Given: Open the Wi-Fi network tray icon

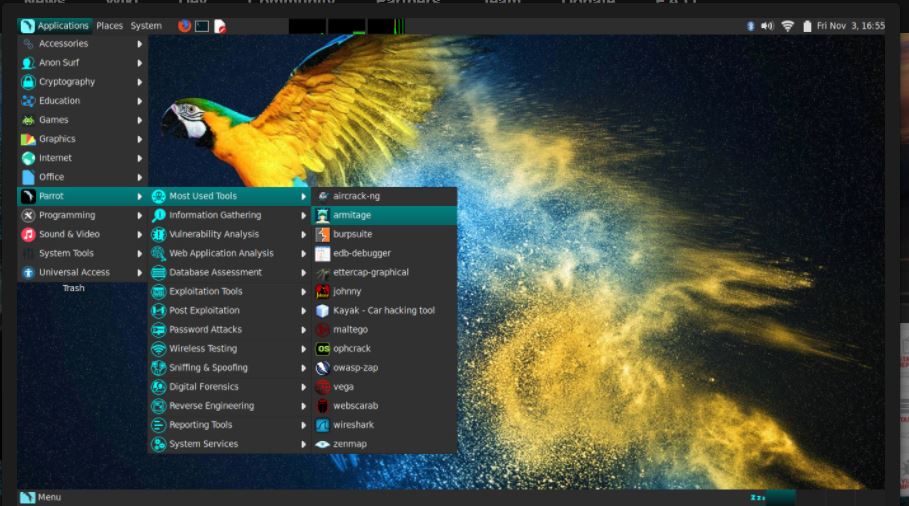Looking at the screenshot, I should pyautogui.click(x=787, y=26).
